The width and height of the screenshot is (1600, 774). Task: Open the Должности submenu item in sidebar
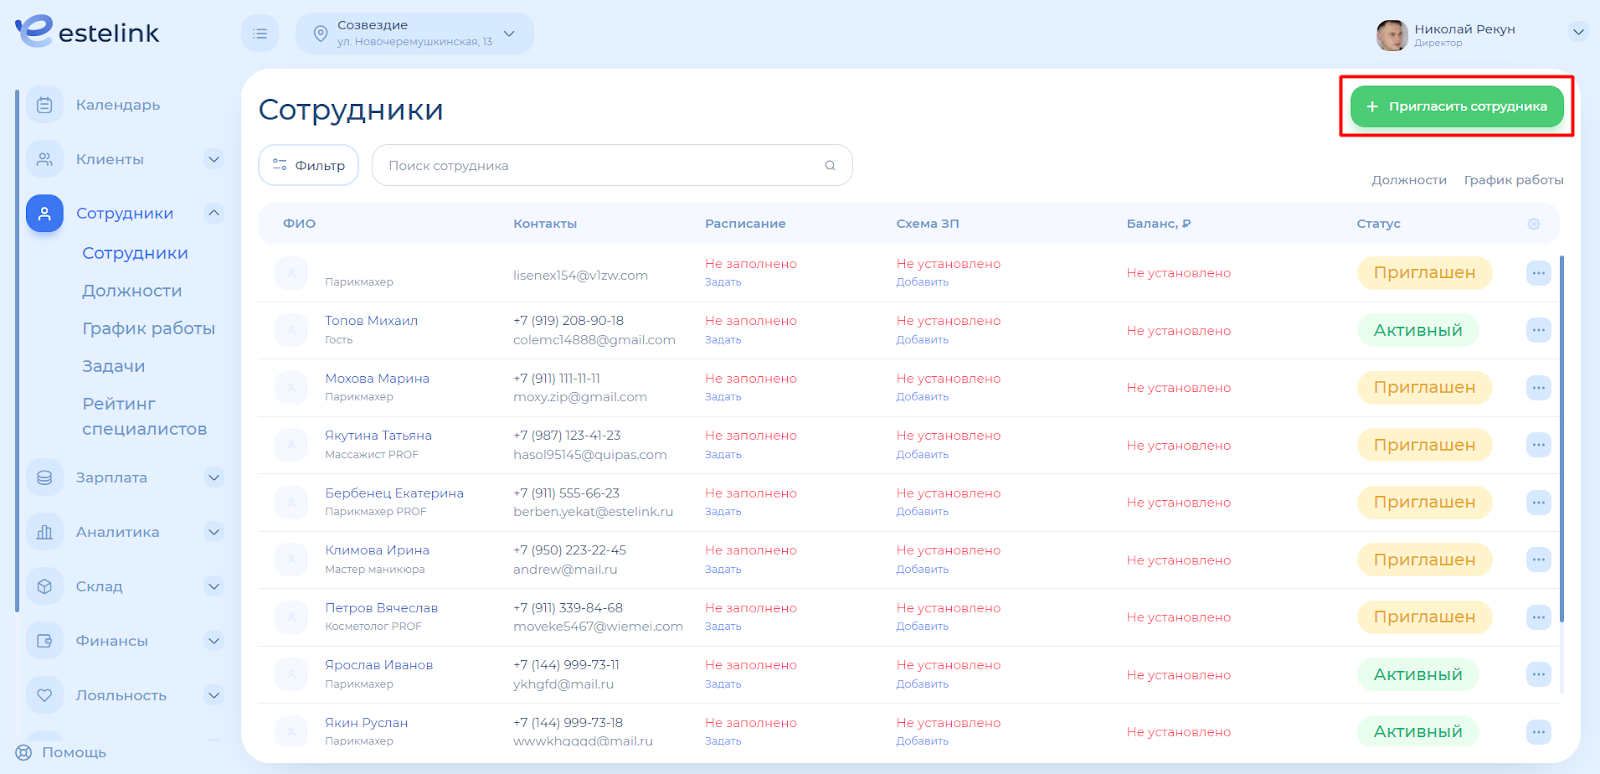(132, 291)
